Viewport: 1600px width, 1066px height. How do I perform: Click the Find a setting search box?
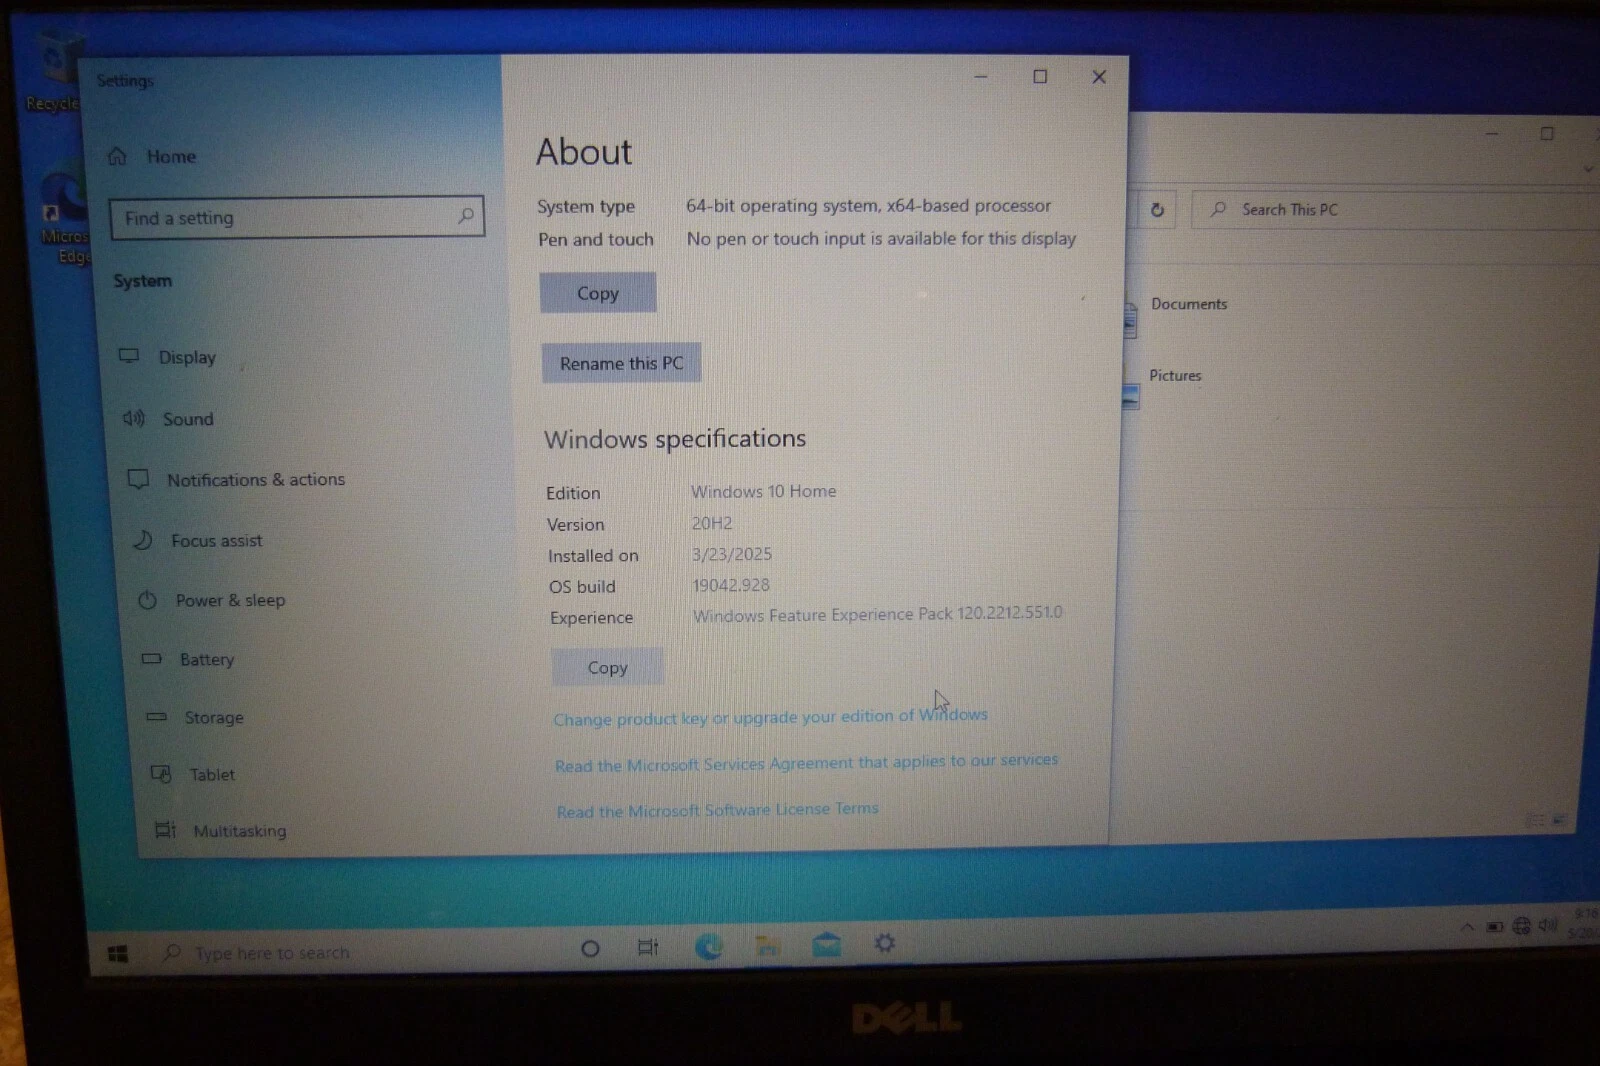pos(297,217)
